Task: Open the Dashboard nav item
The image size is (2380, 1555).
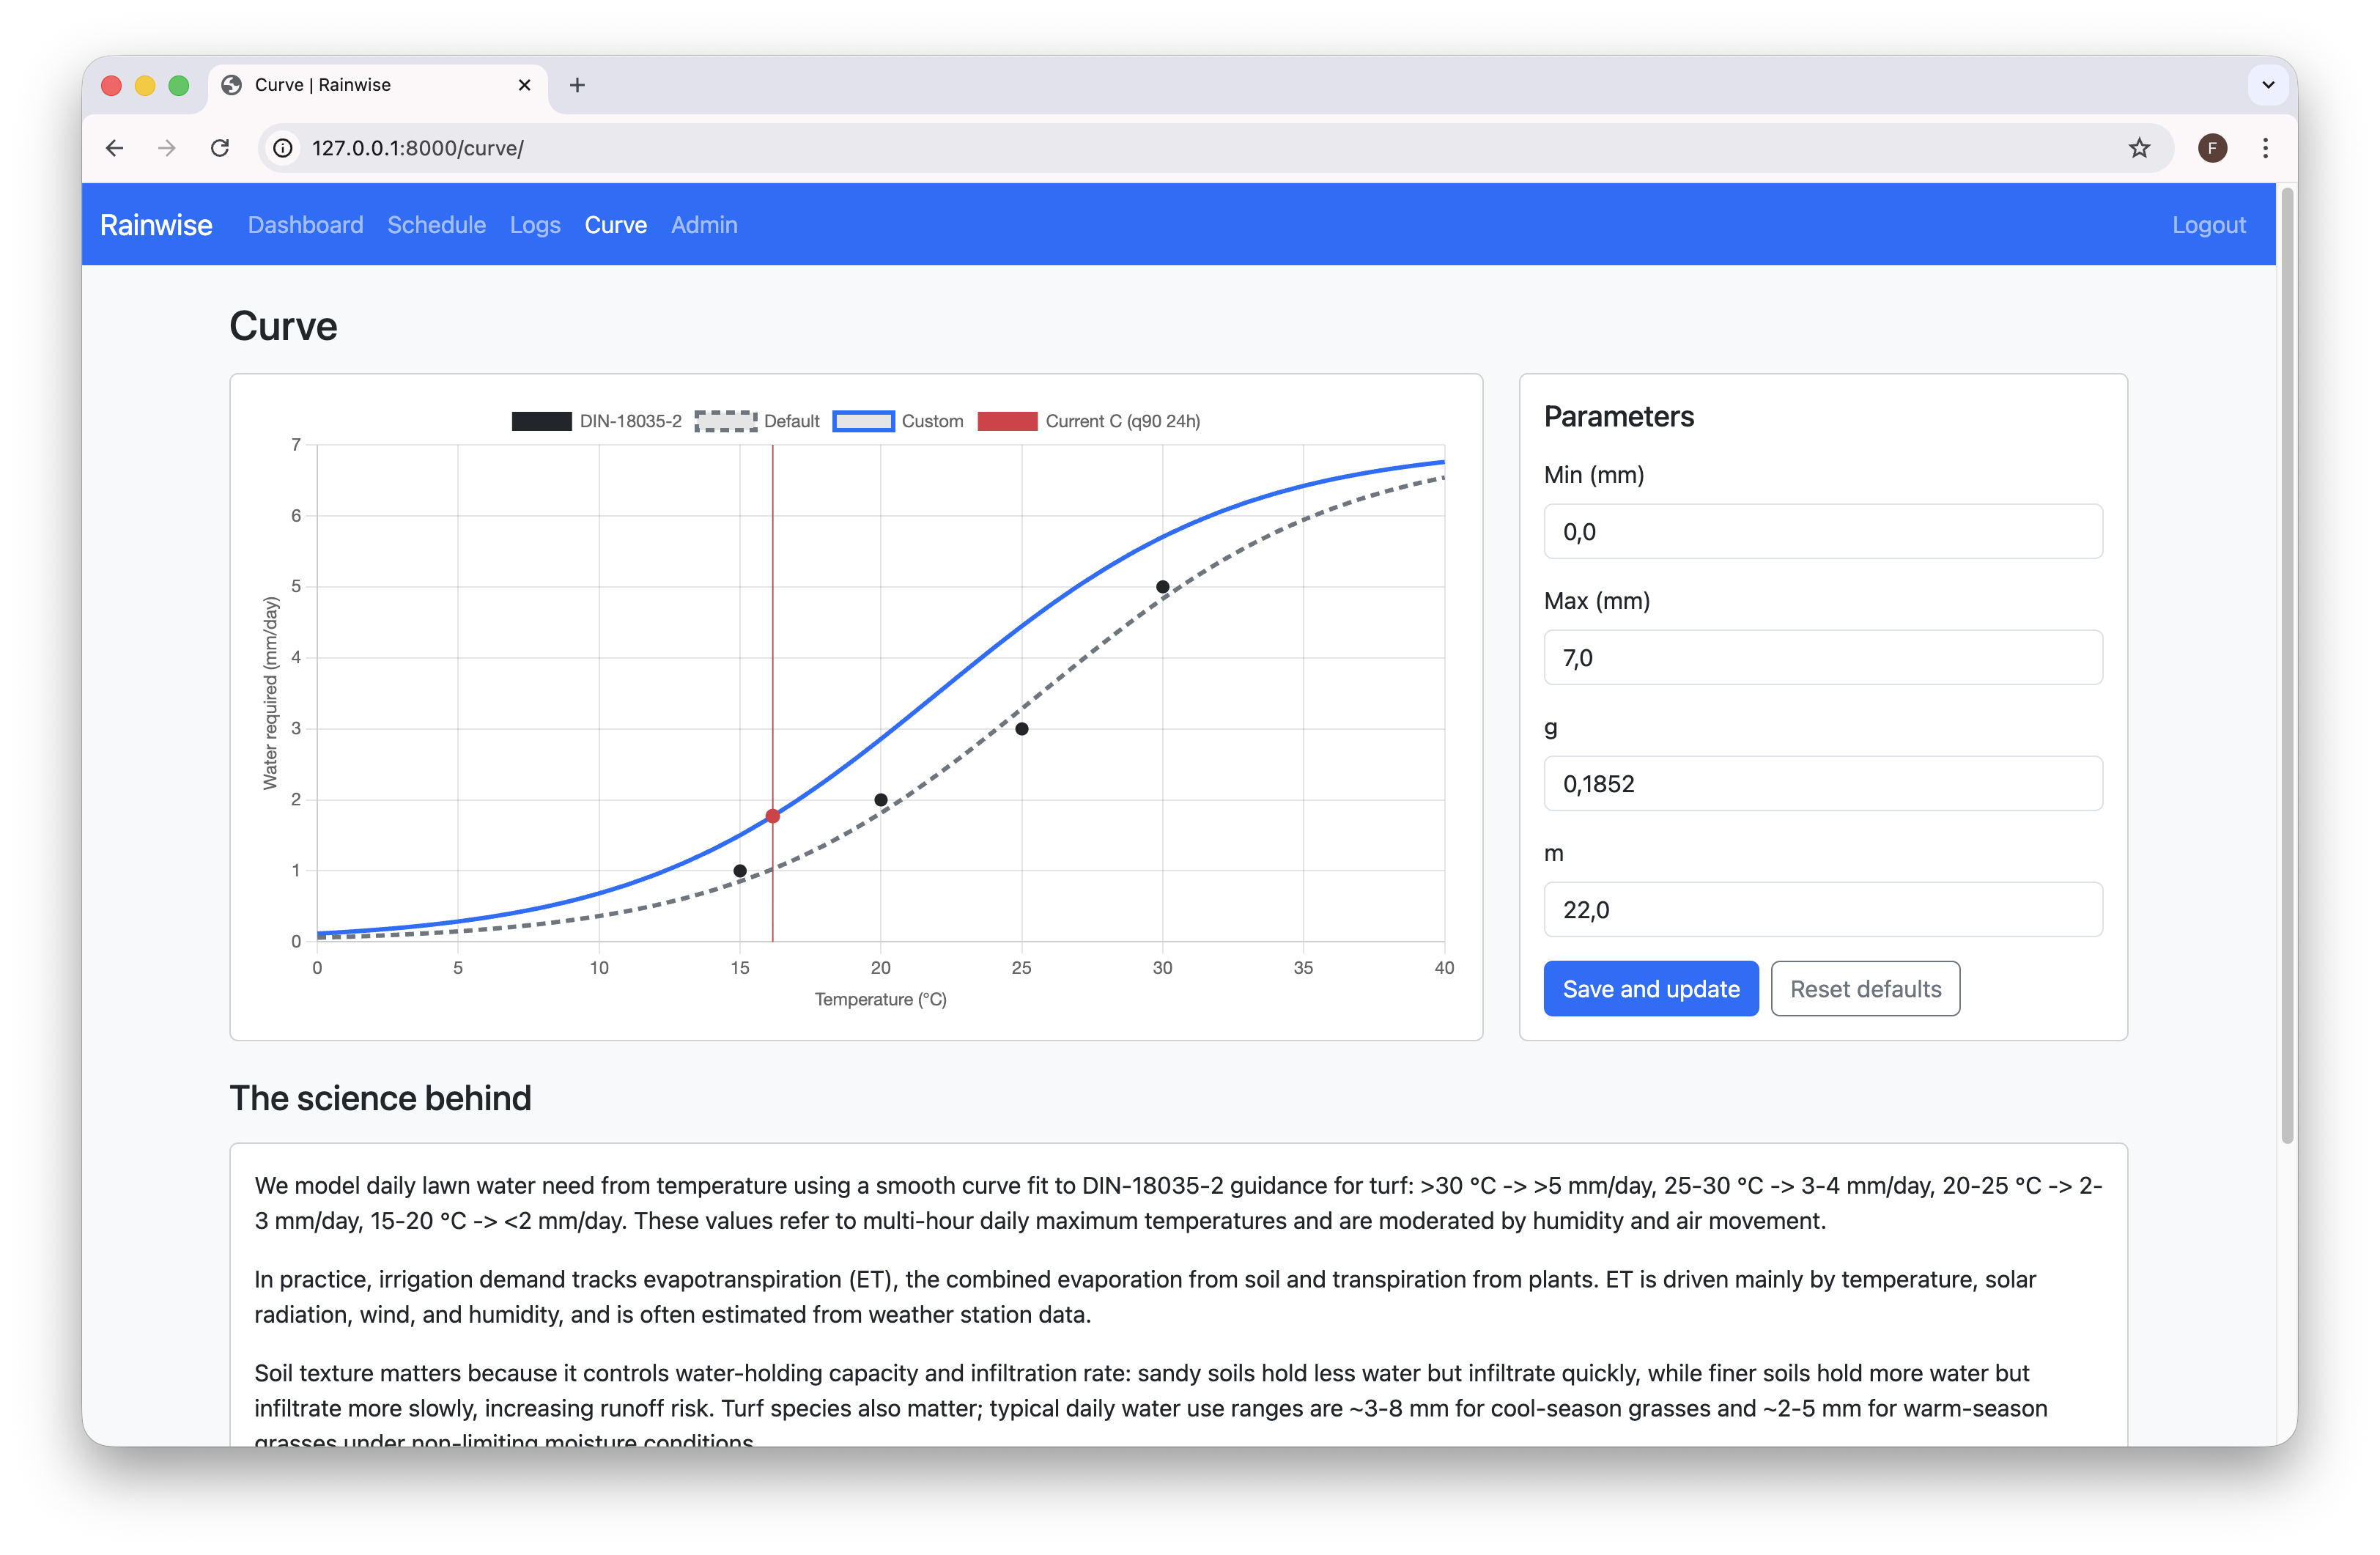Action: [x=305, y=225]
